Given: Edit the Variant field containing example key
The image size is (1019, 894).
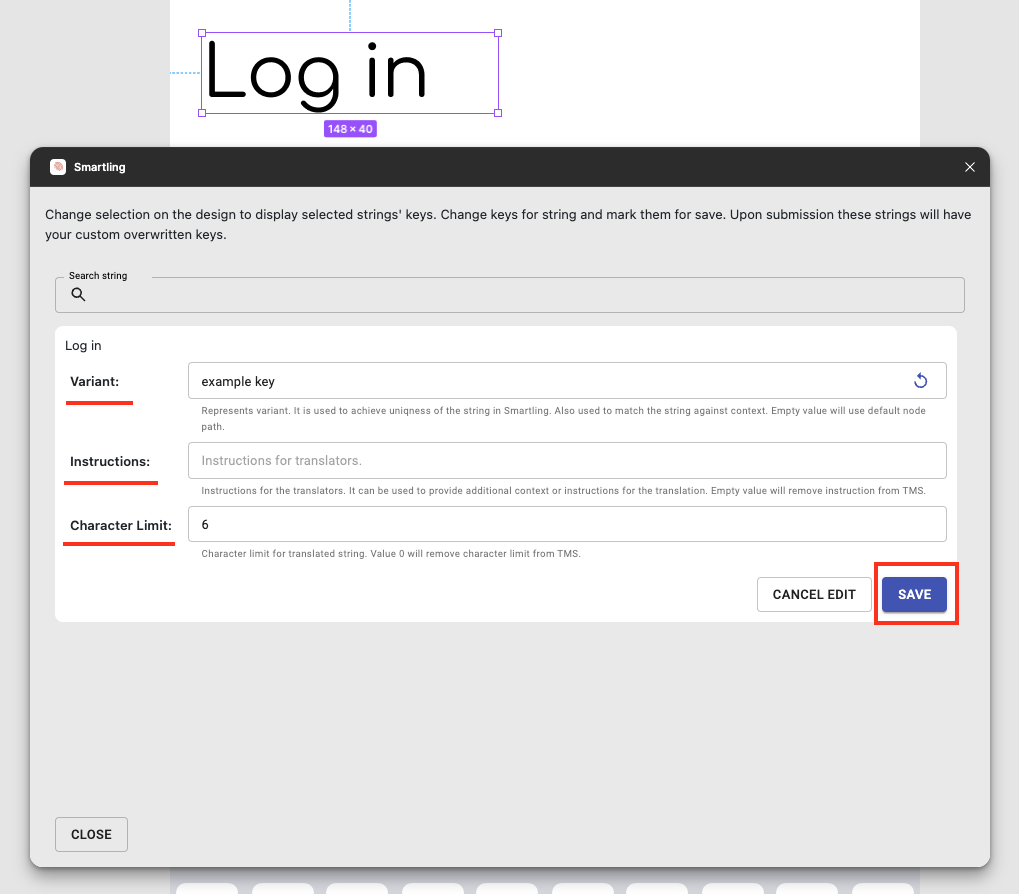Looking at the screenshot, I should tap(567, 381).
